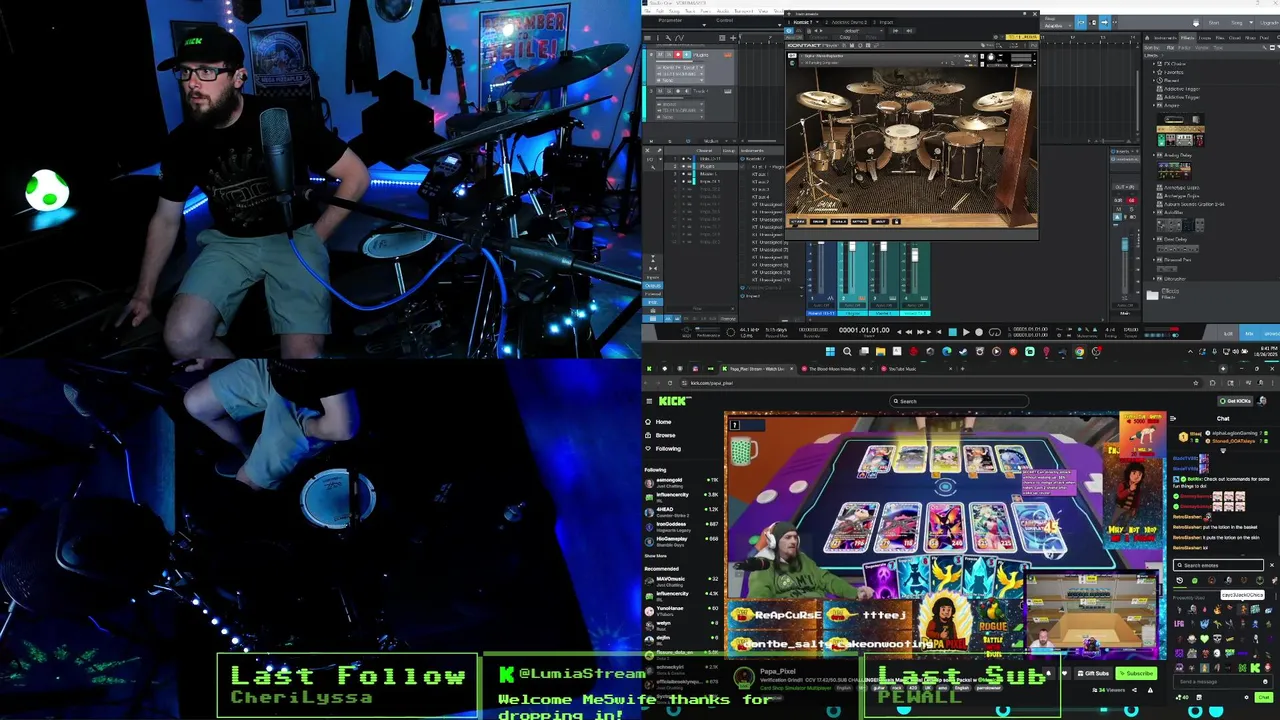
Task: Open the Song menu in Studio One menu bar
Action: (x=674, y=10)
